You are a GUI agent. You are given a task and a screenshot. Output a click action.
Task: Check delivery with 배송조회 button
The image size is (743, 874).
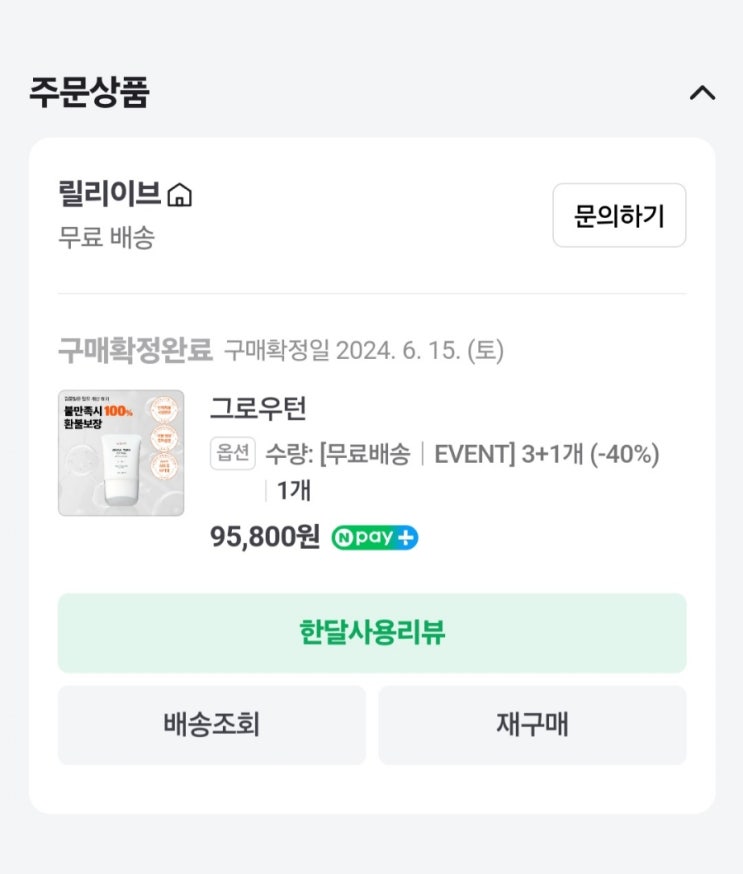211,724
